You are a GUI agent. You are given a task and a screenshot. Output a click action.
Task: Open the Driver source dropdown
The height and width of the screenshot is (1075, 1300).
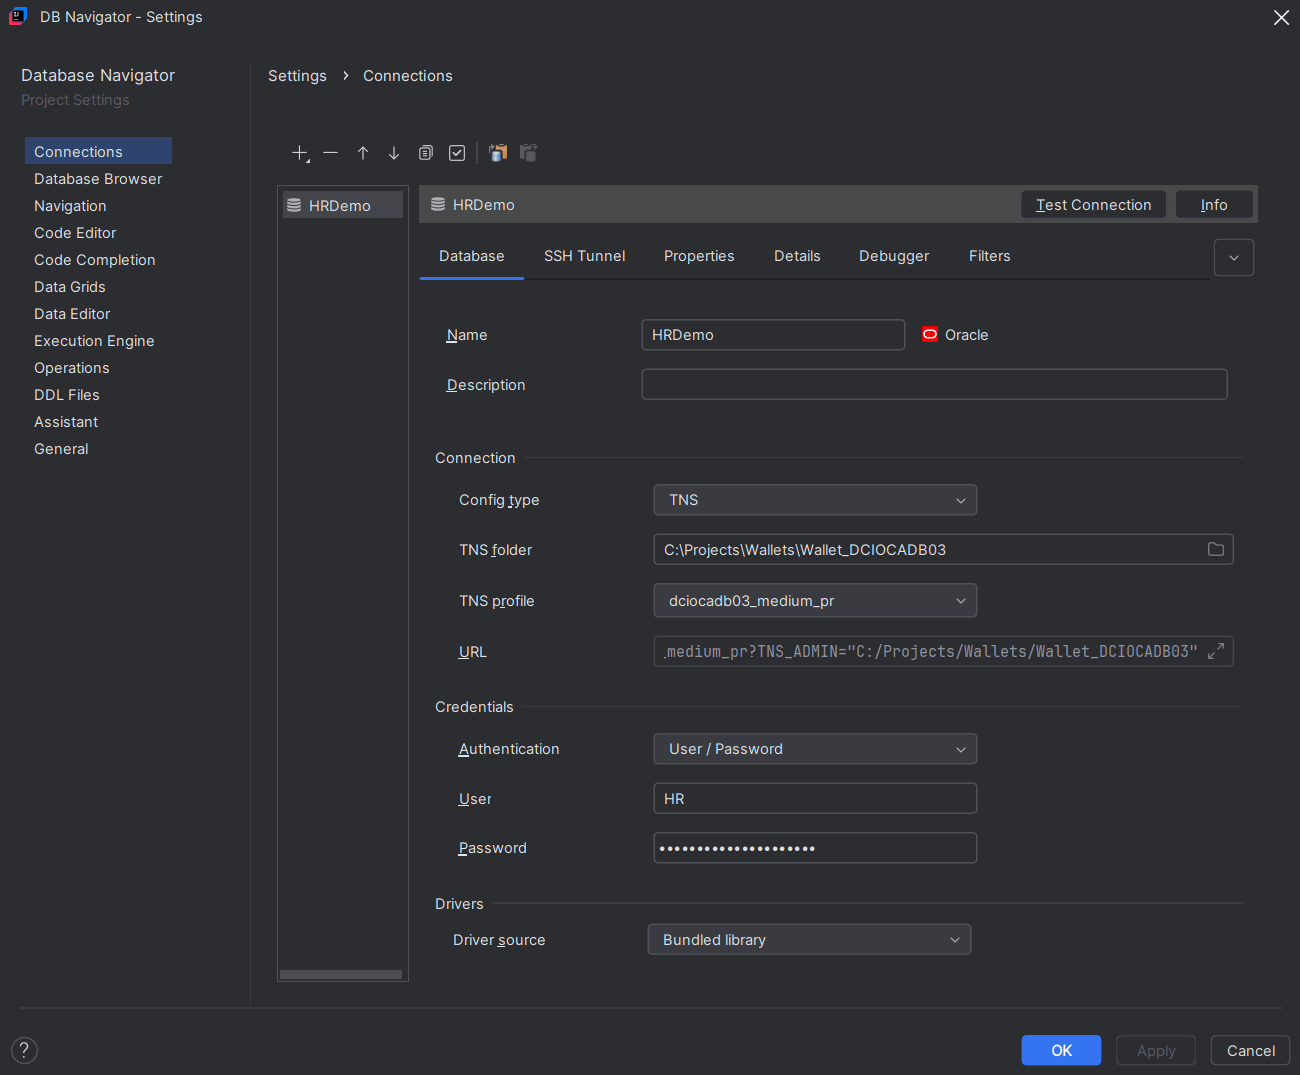point(809,939)
